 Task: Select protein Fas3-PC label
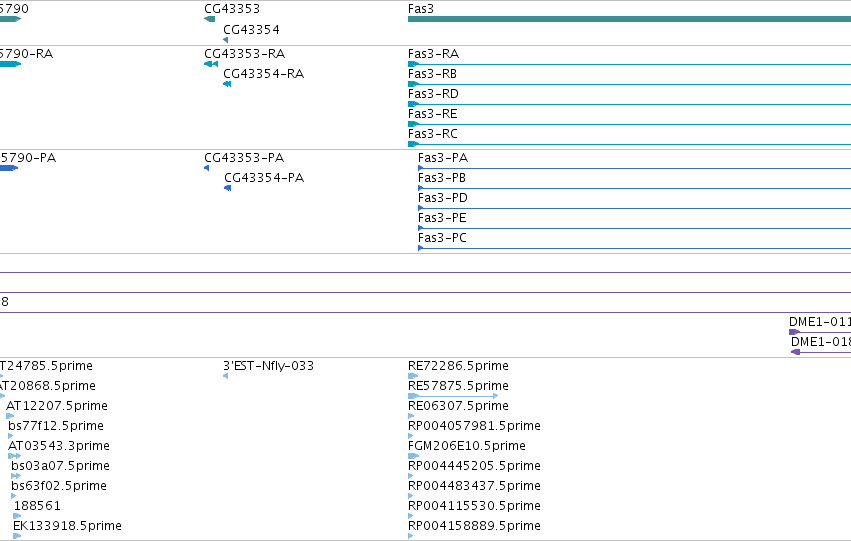click(x=442, y=238)
